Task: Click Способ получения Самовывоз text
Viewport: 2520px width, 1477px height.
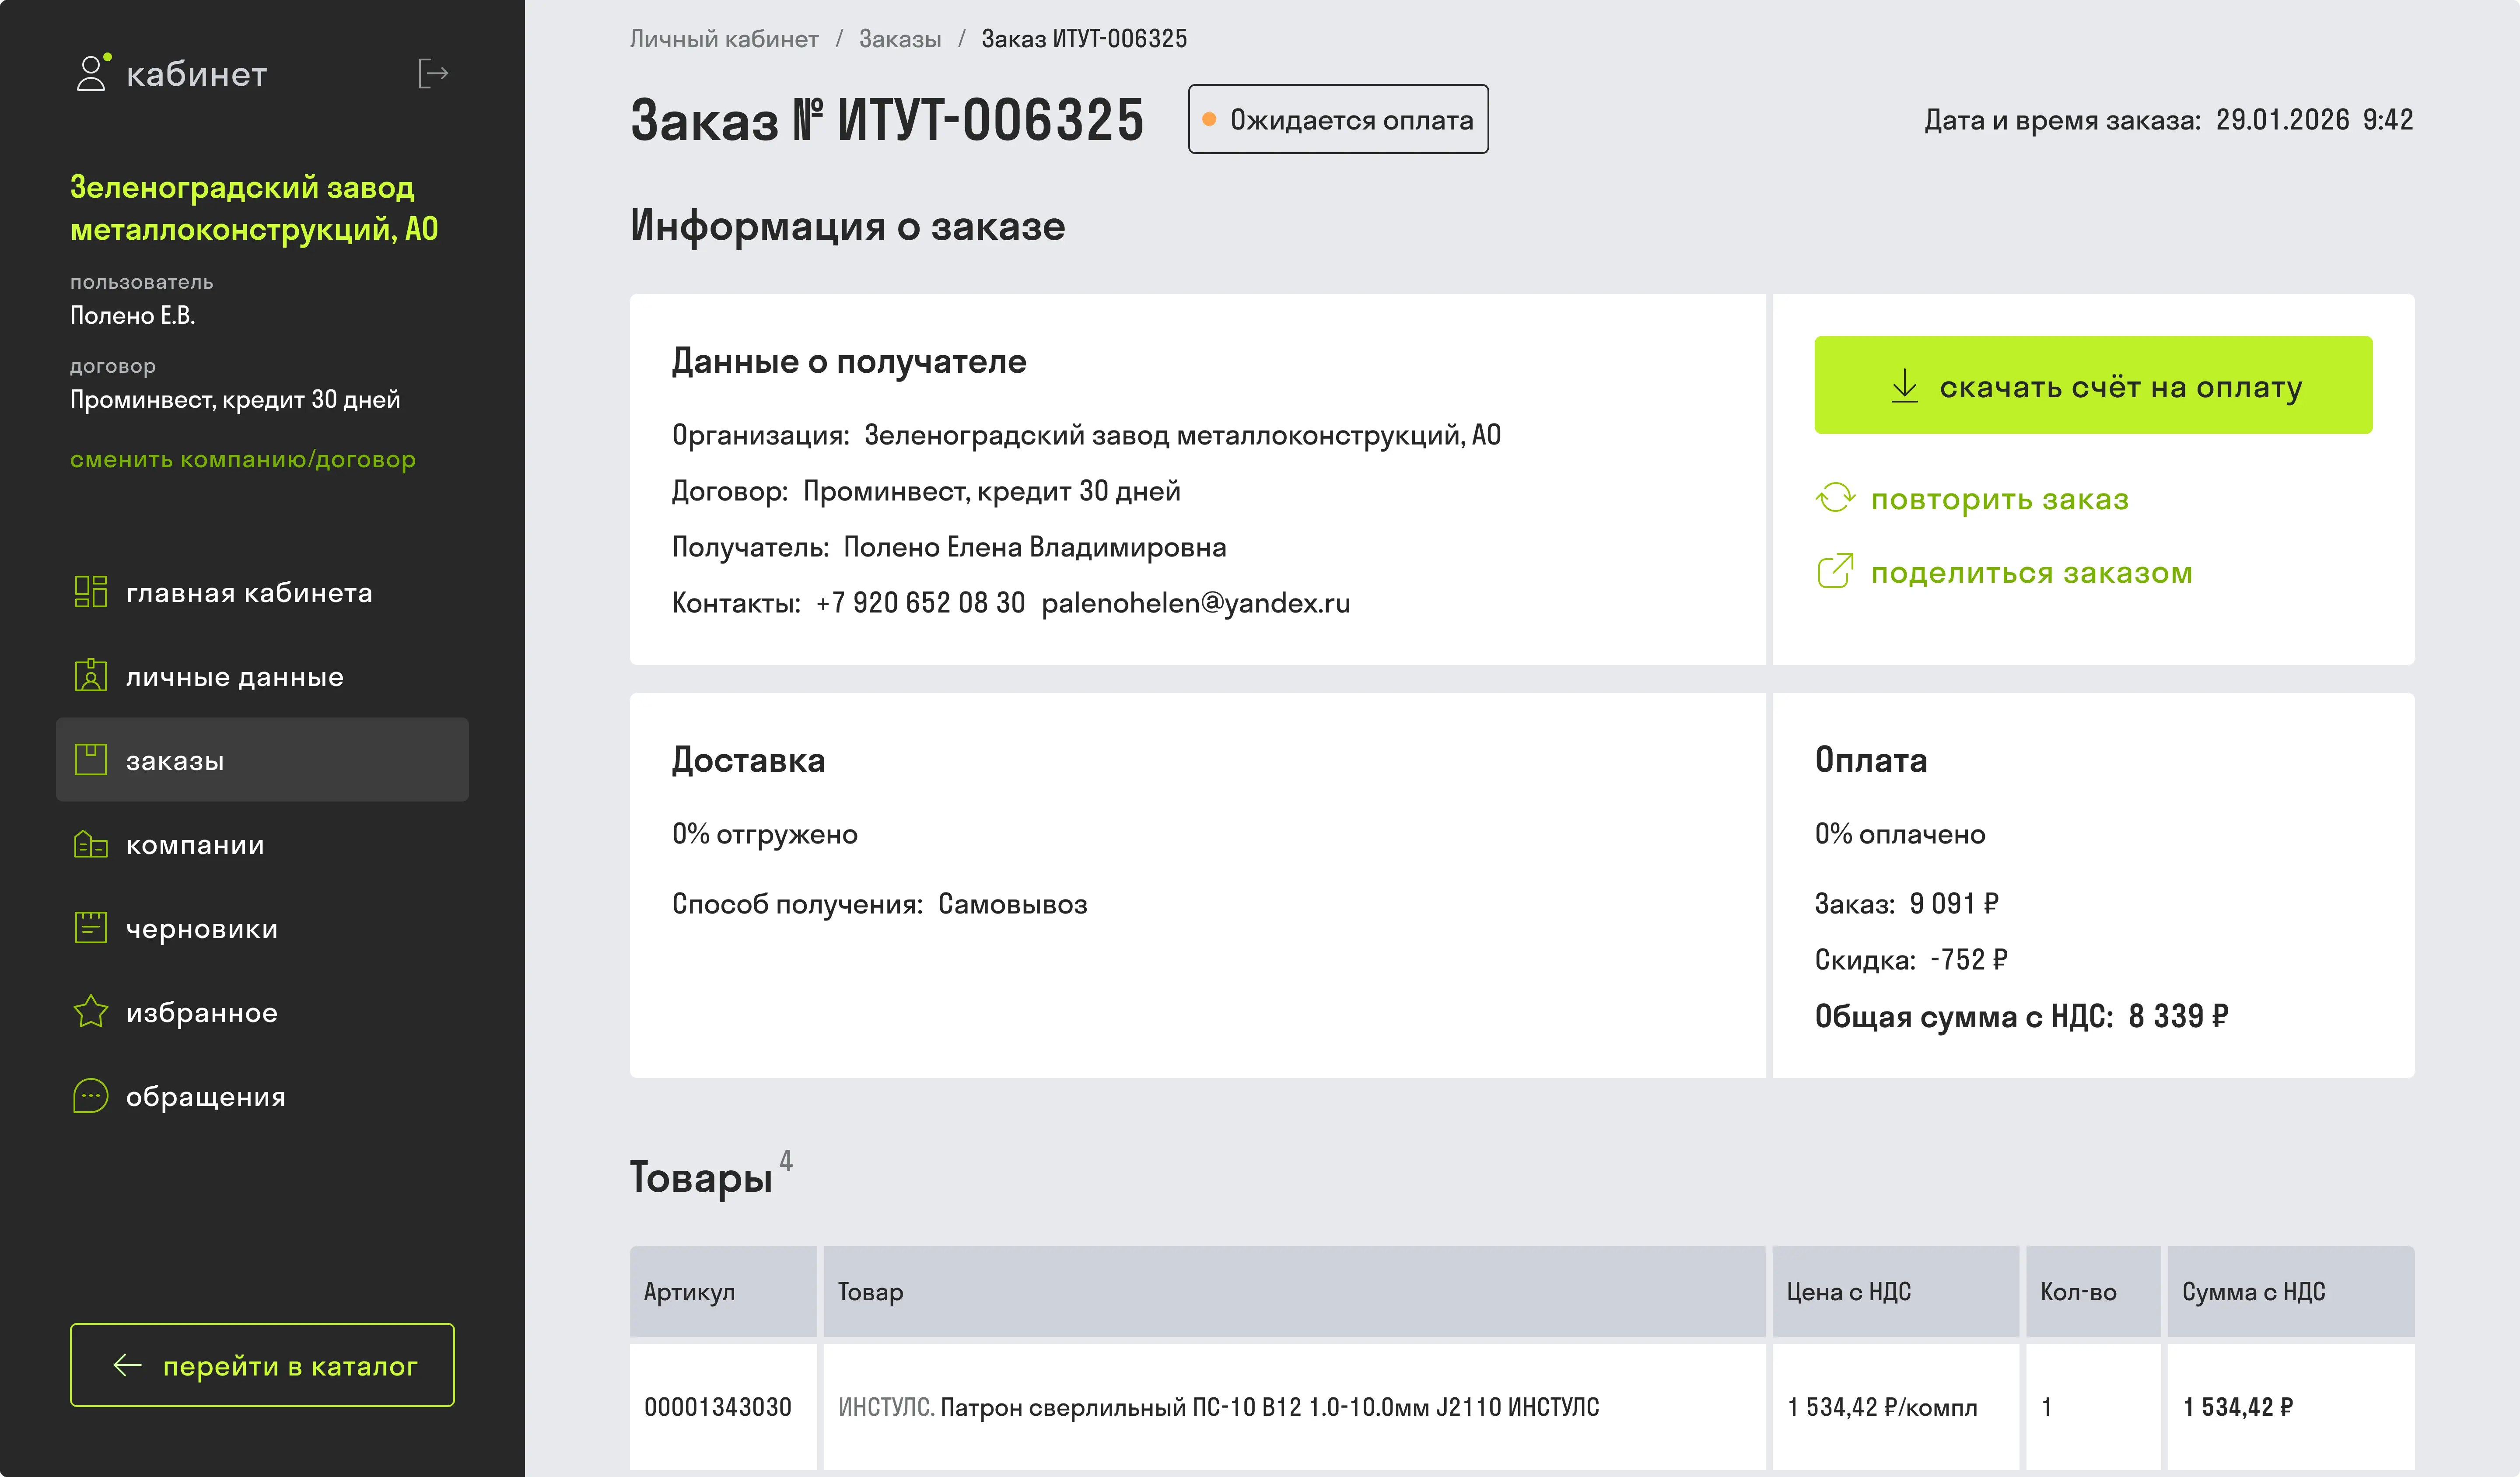Action: 880,904
